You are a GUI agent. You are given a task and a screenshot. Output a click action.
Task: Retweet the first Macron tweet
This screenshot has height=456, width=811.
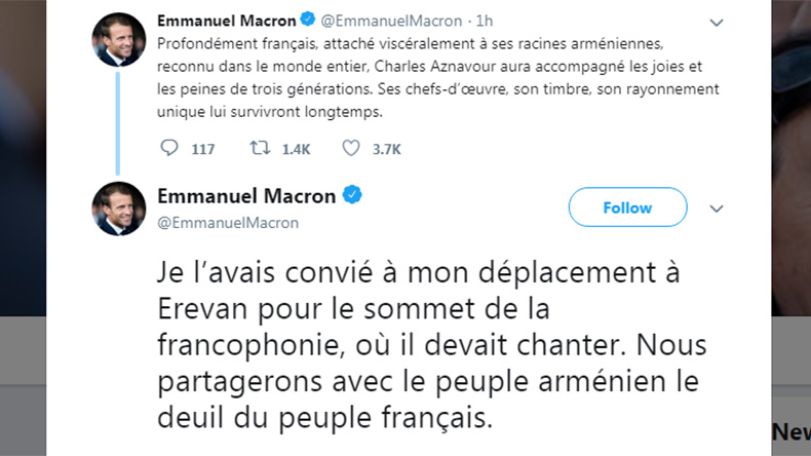[260, 148]
